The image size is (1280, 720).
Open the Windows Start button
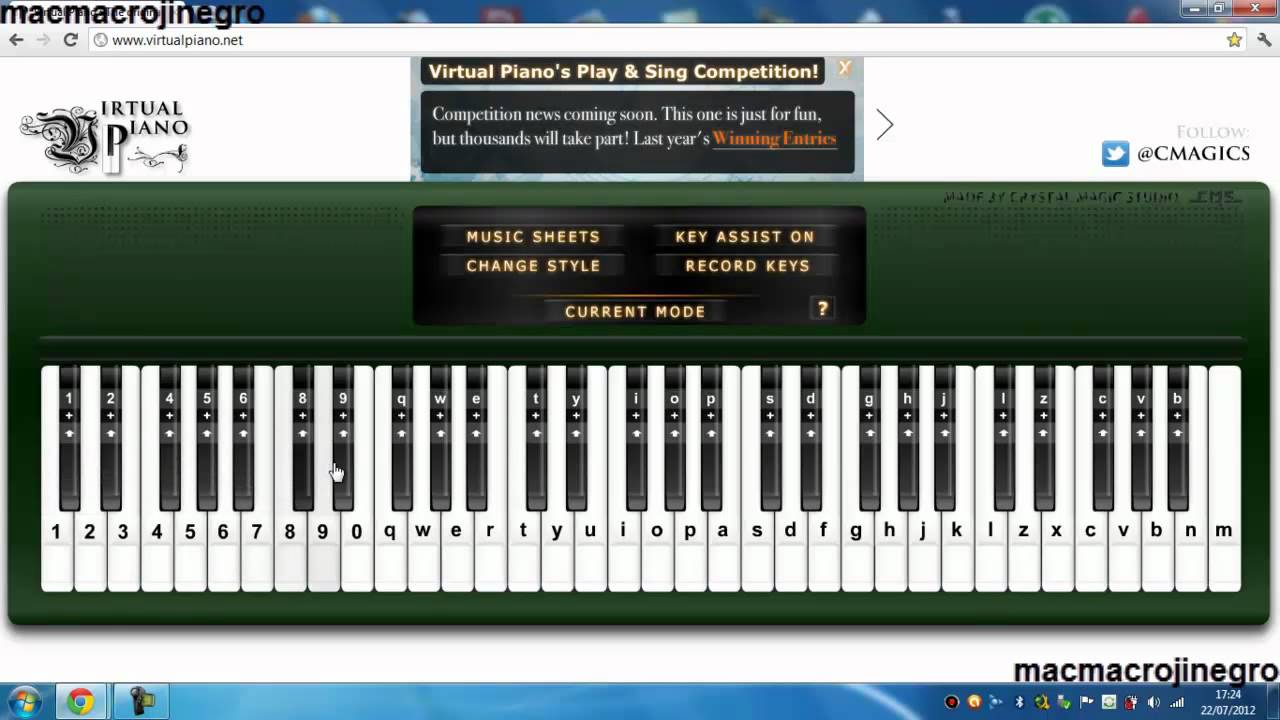[24, 701]
